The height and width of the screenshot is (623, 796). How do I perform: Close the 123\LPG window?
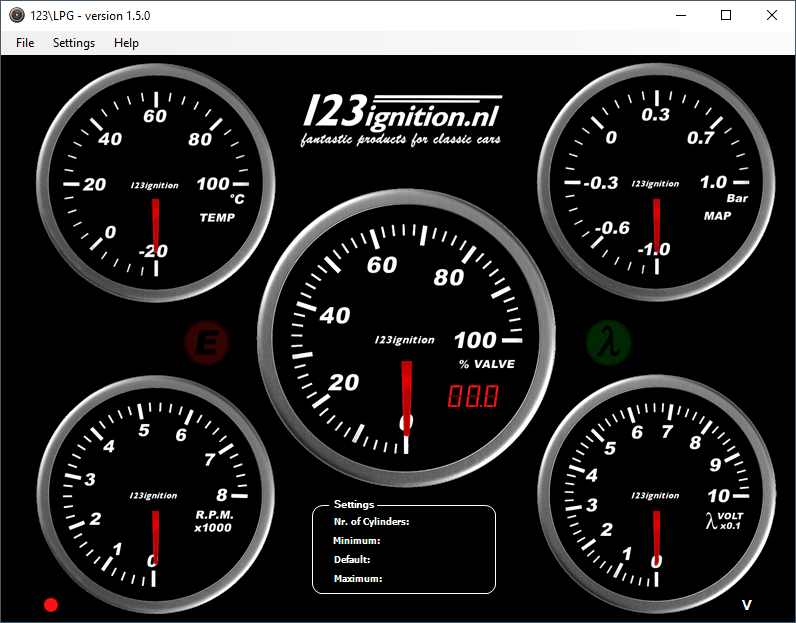(772, 15)
